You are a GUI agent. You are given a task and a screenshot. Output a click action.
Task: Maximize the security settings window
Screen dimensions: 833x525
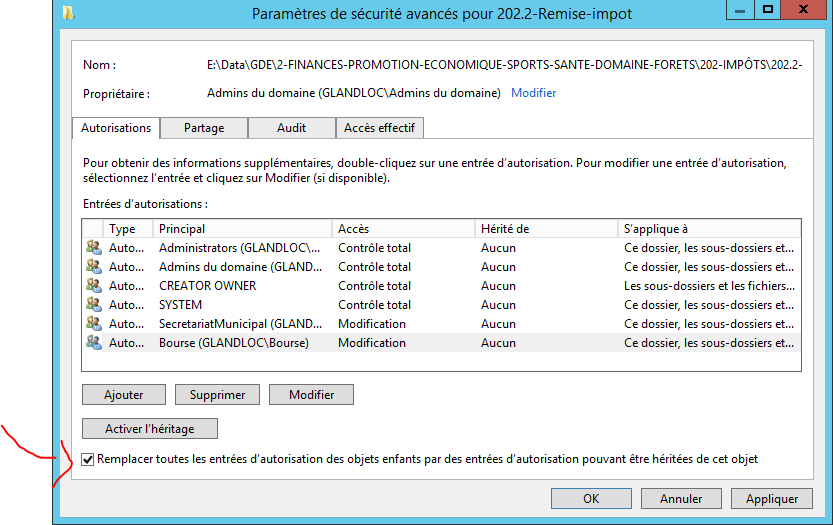tap(768, 10)
